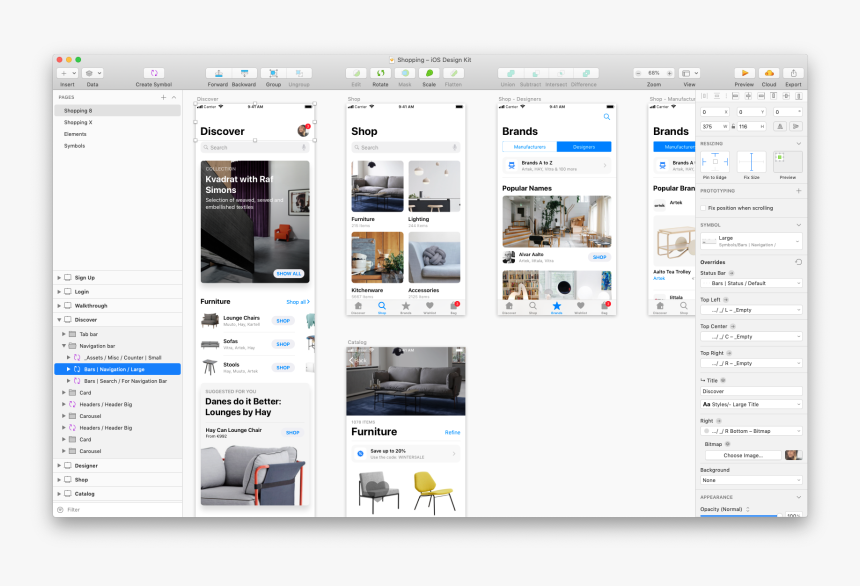Expand the Sign Up artboard
860x586 pixels.
[x=58, y=277]
